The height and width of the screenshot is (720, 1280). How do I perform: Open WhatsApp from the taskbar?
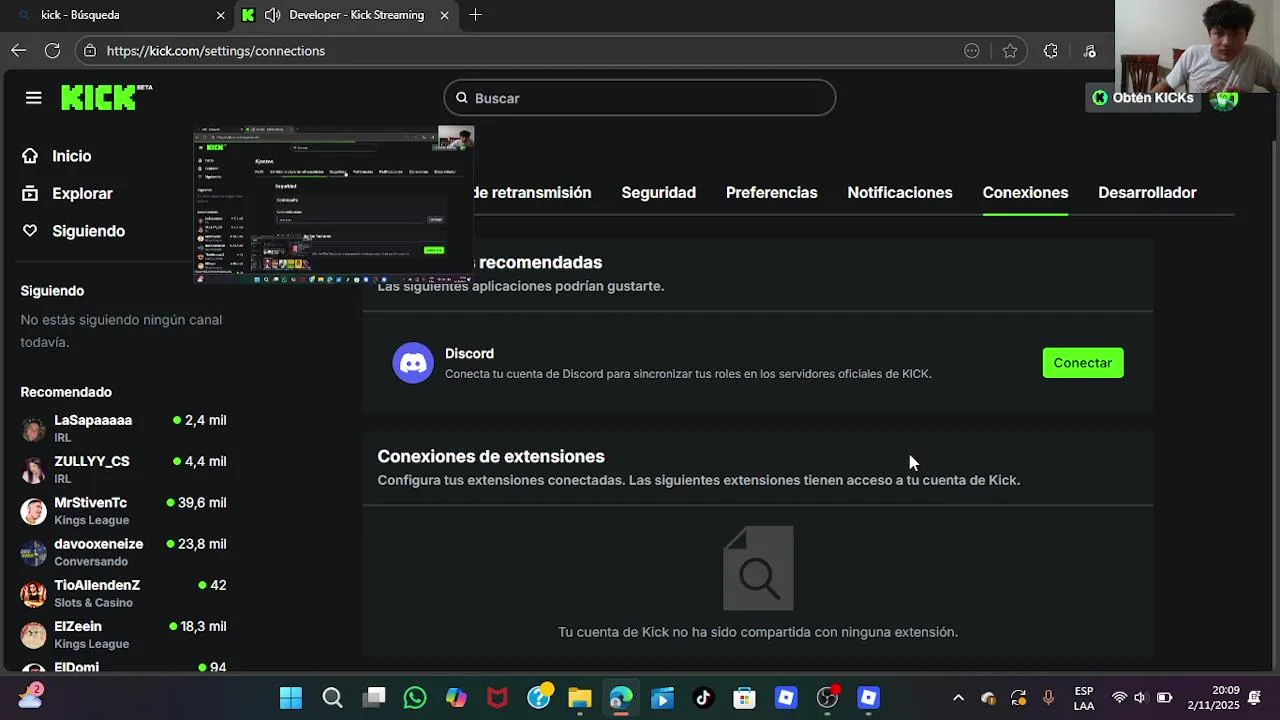tap(415, 698)
